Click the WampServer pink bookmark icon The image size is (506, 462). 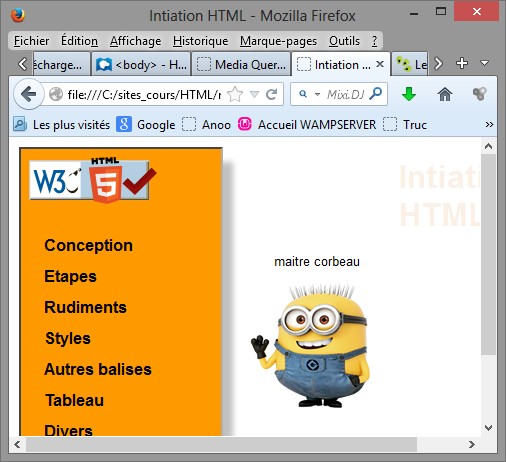click(245, 124)
